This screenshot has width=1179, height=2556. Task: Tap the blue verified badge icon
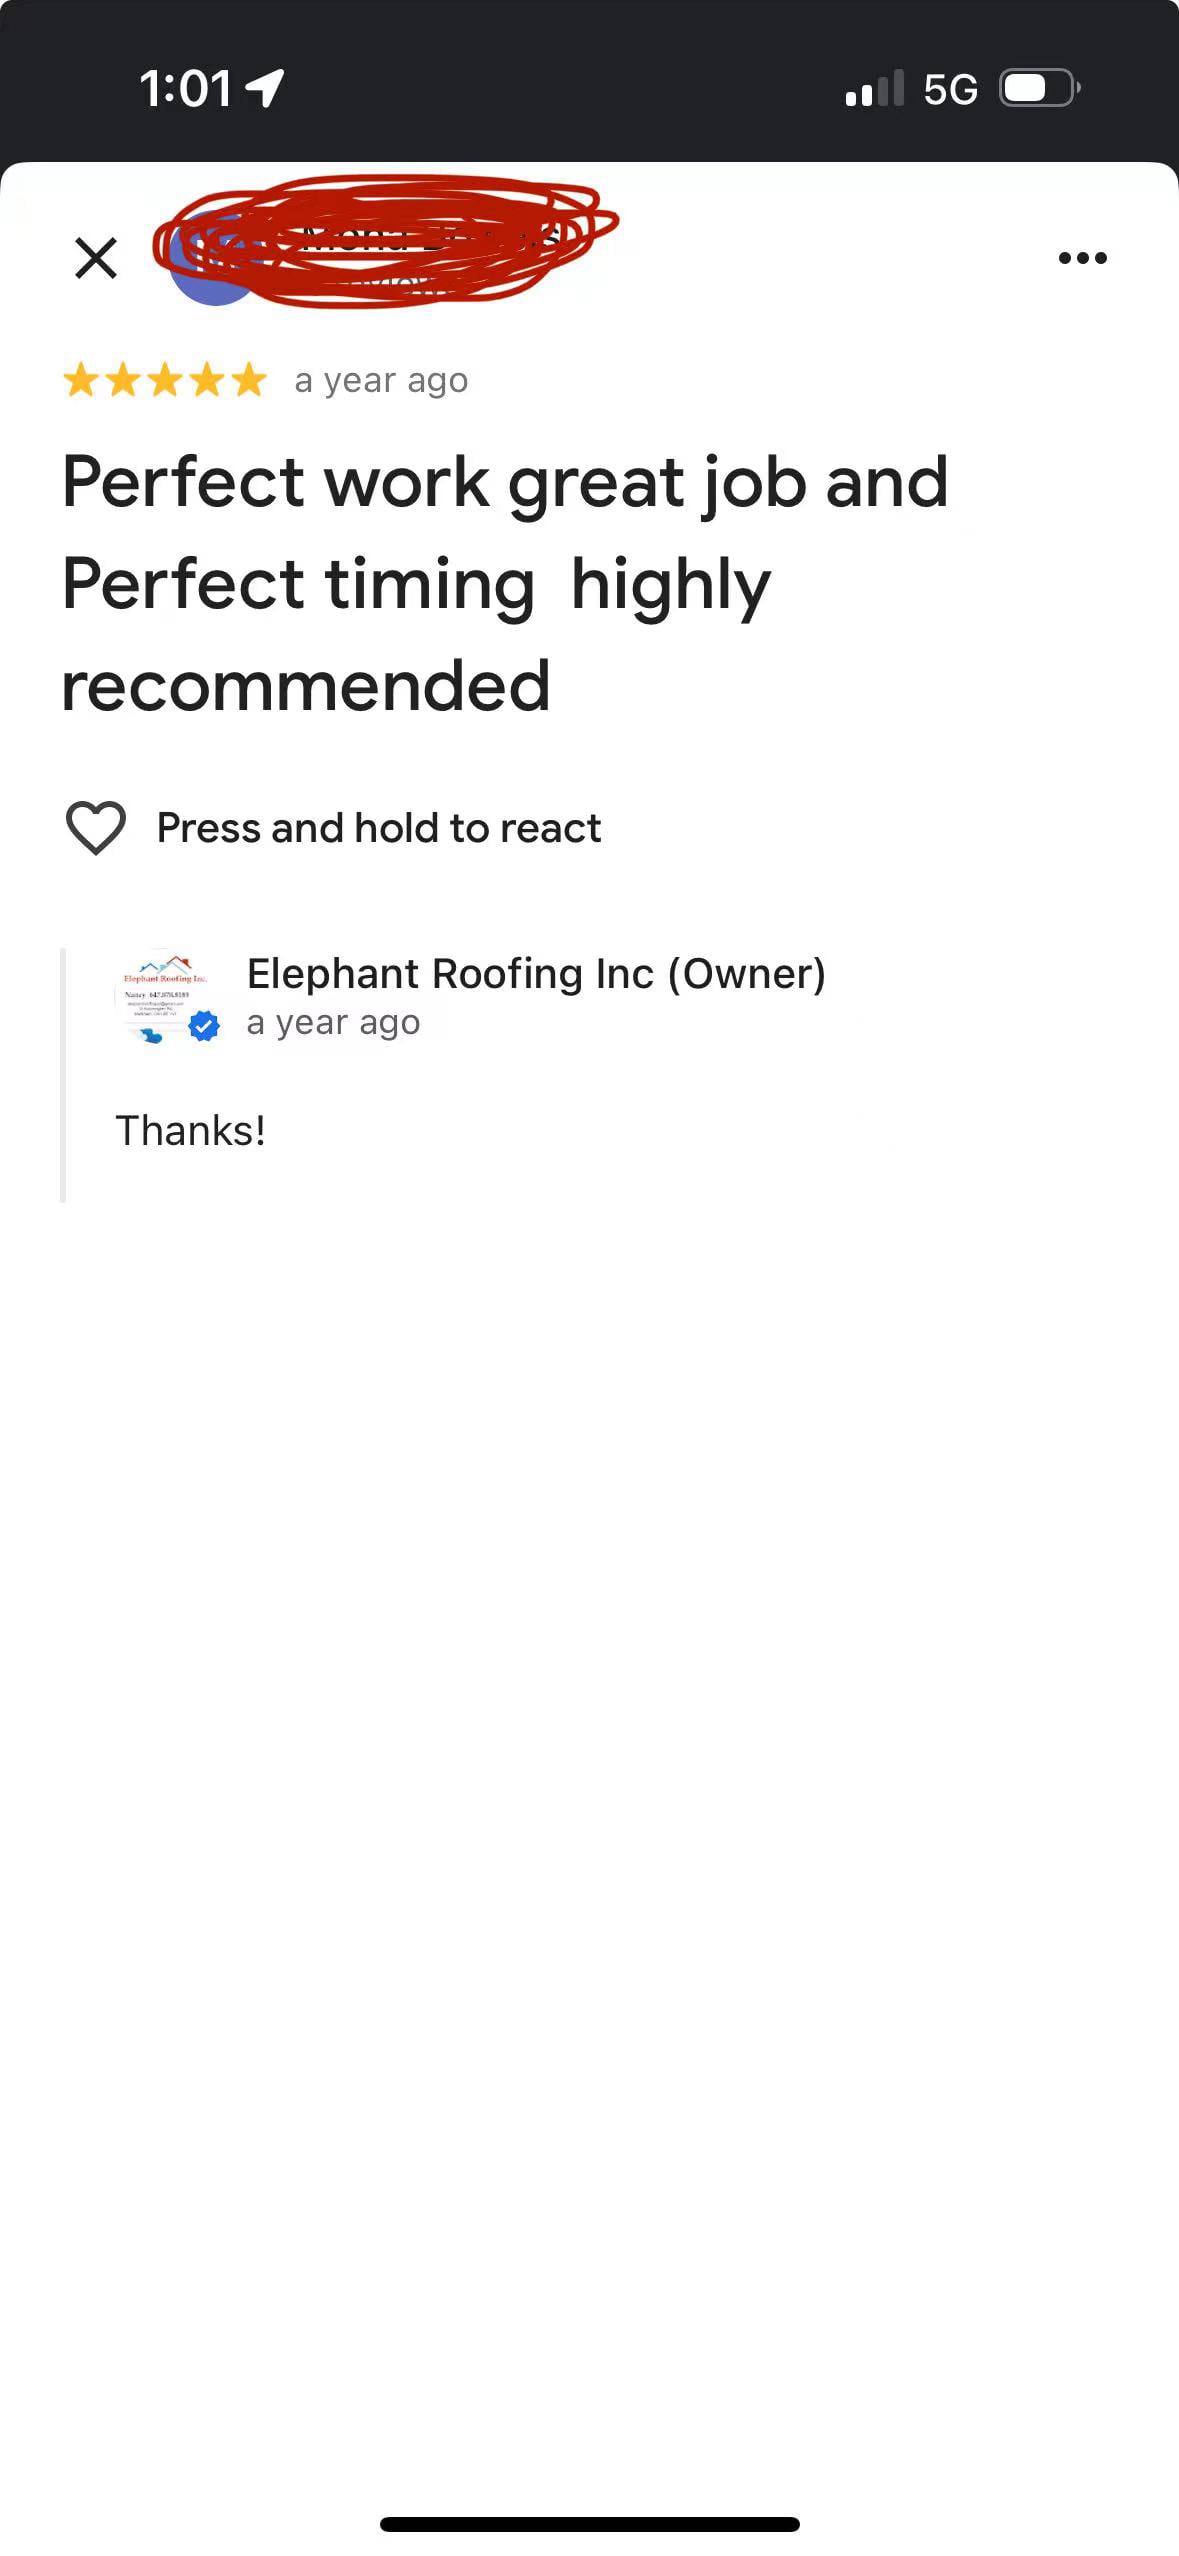(204, 1026)
